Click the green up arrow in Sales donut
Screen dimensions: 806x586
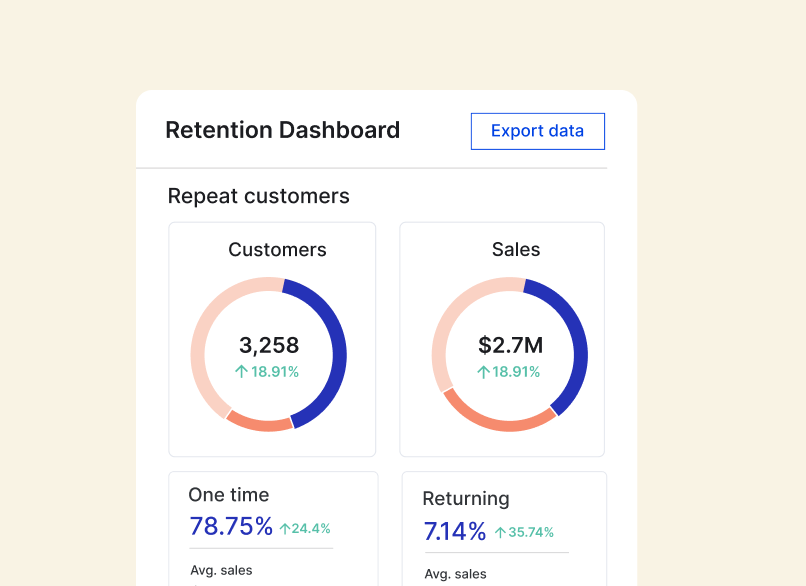point(483,372)
